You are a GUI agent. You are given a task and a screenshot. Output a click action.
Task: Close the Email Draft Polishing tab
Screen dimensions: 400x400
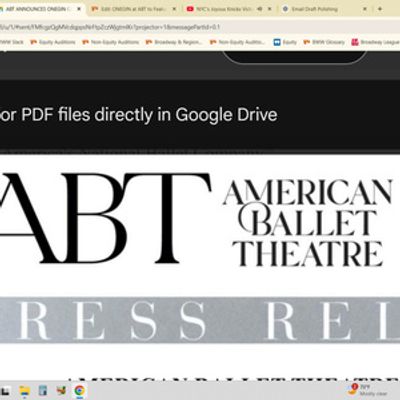(365, 9)
